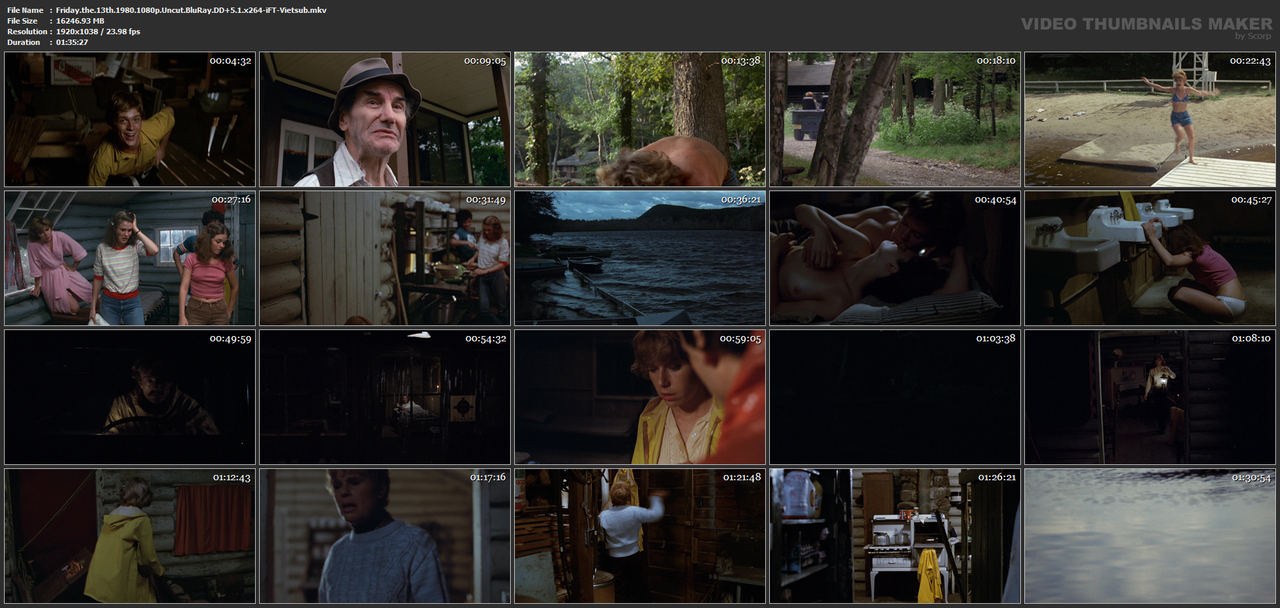Pick the bathroom sinks frame at 00:45:27
Screen dimensions: 1280x608
(x=1150, y=258)
